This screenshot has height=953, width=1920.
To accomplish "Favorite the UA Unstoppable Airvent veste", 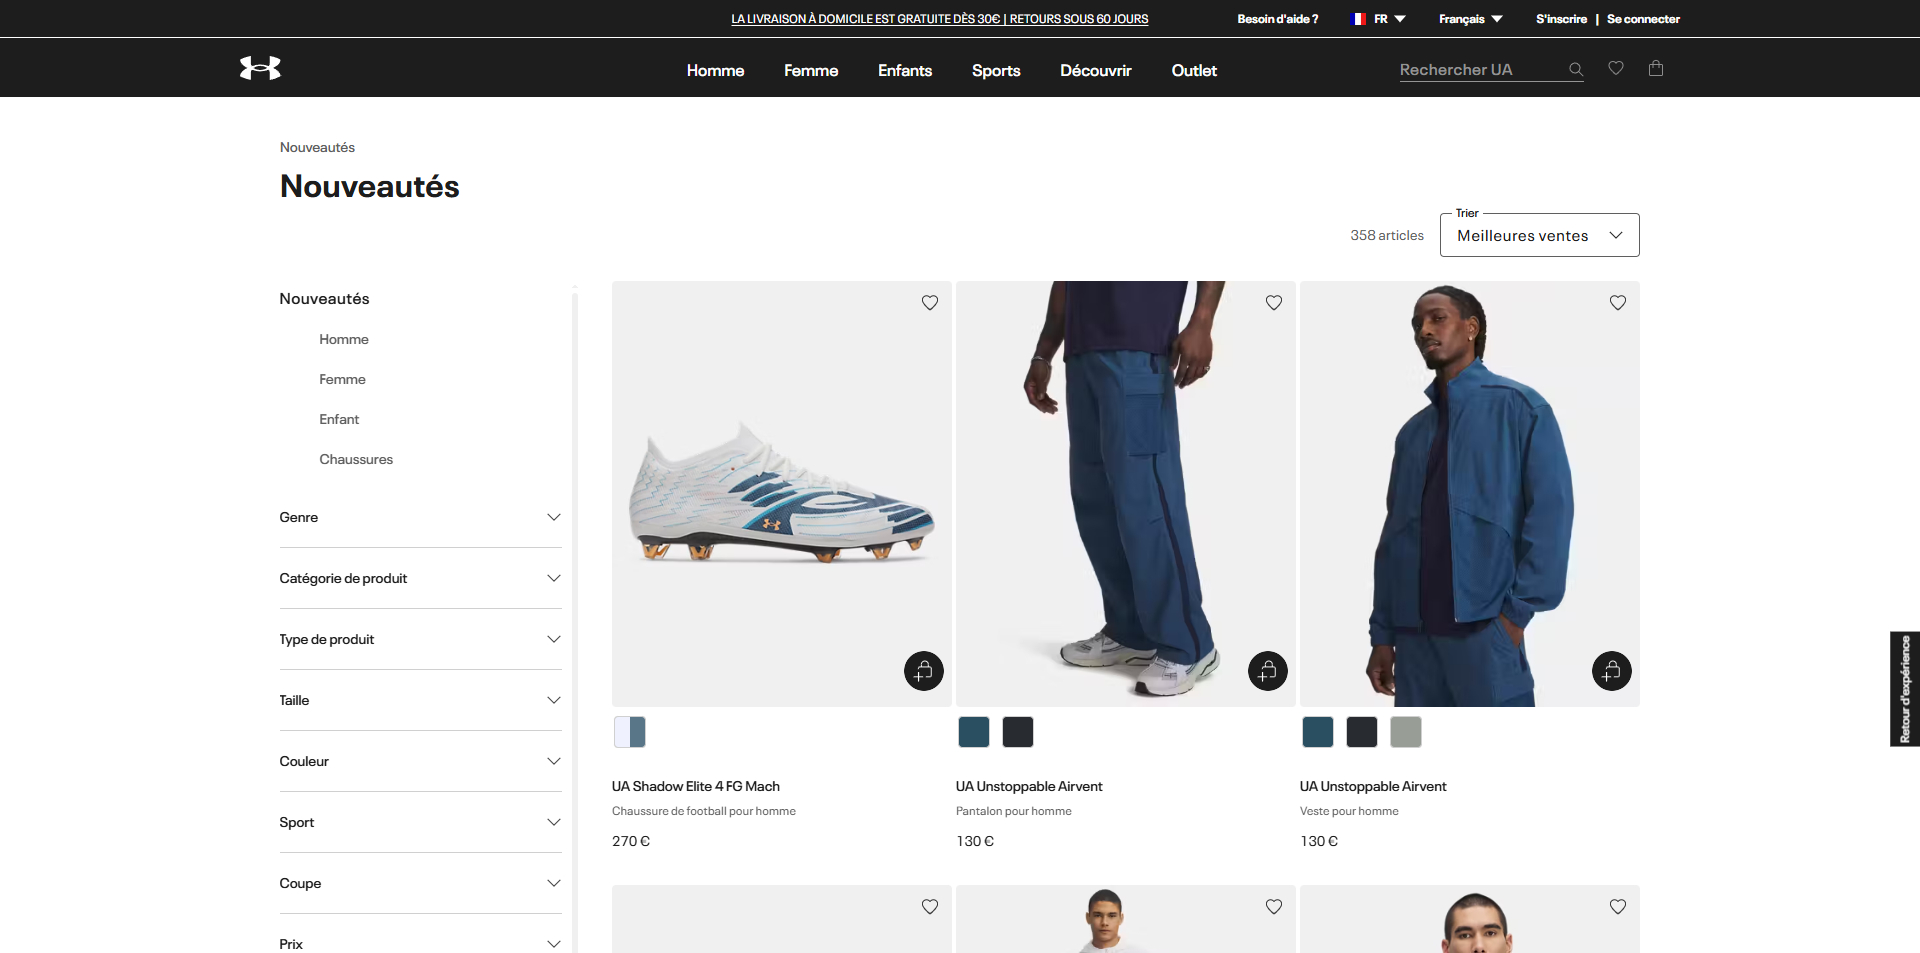I will pos(1618,303).
